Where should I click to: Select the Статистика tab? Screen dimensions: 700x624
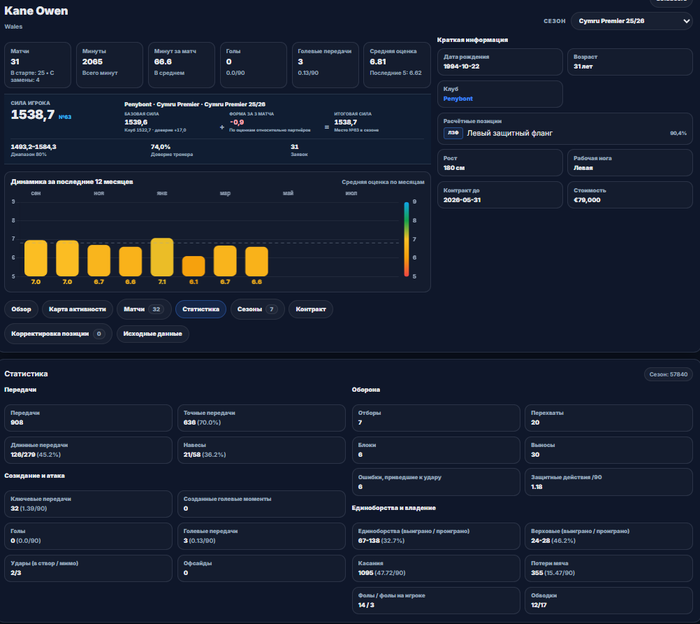coord(200,309)
